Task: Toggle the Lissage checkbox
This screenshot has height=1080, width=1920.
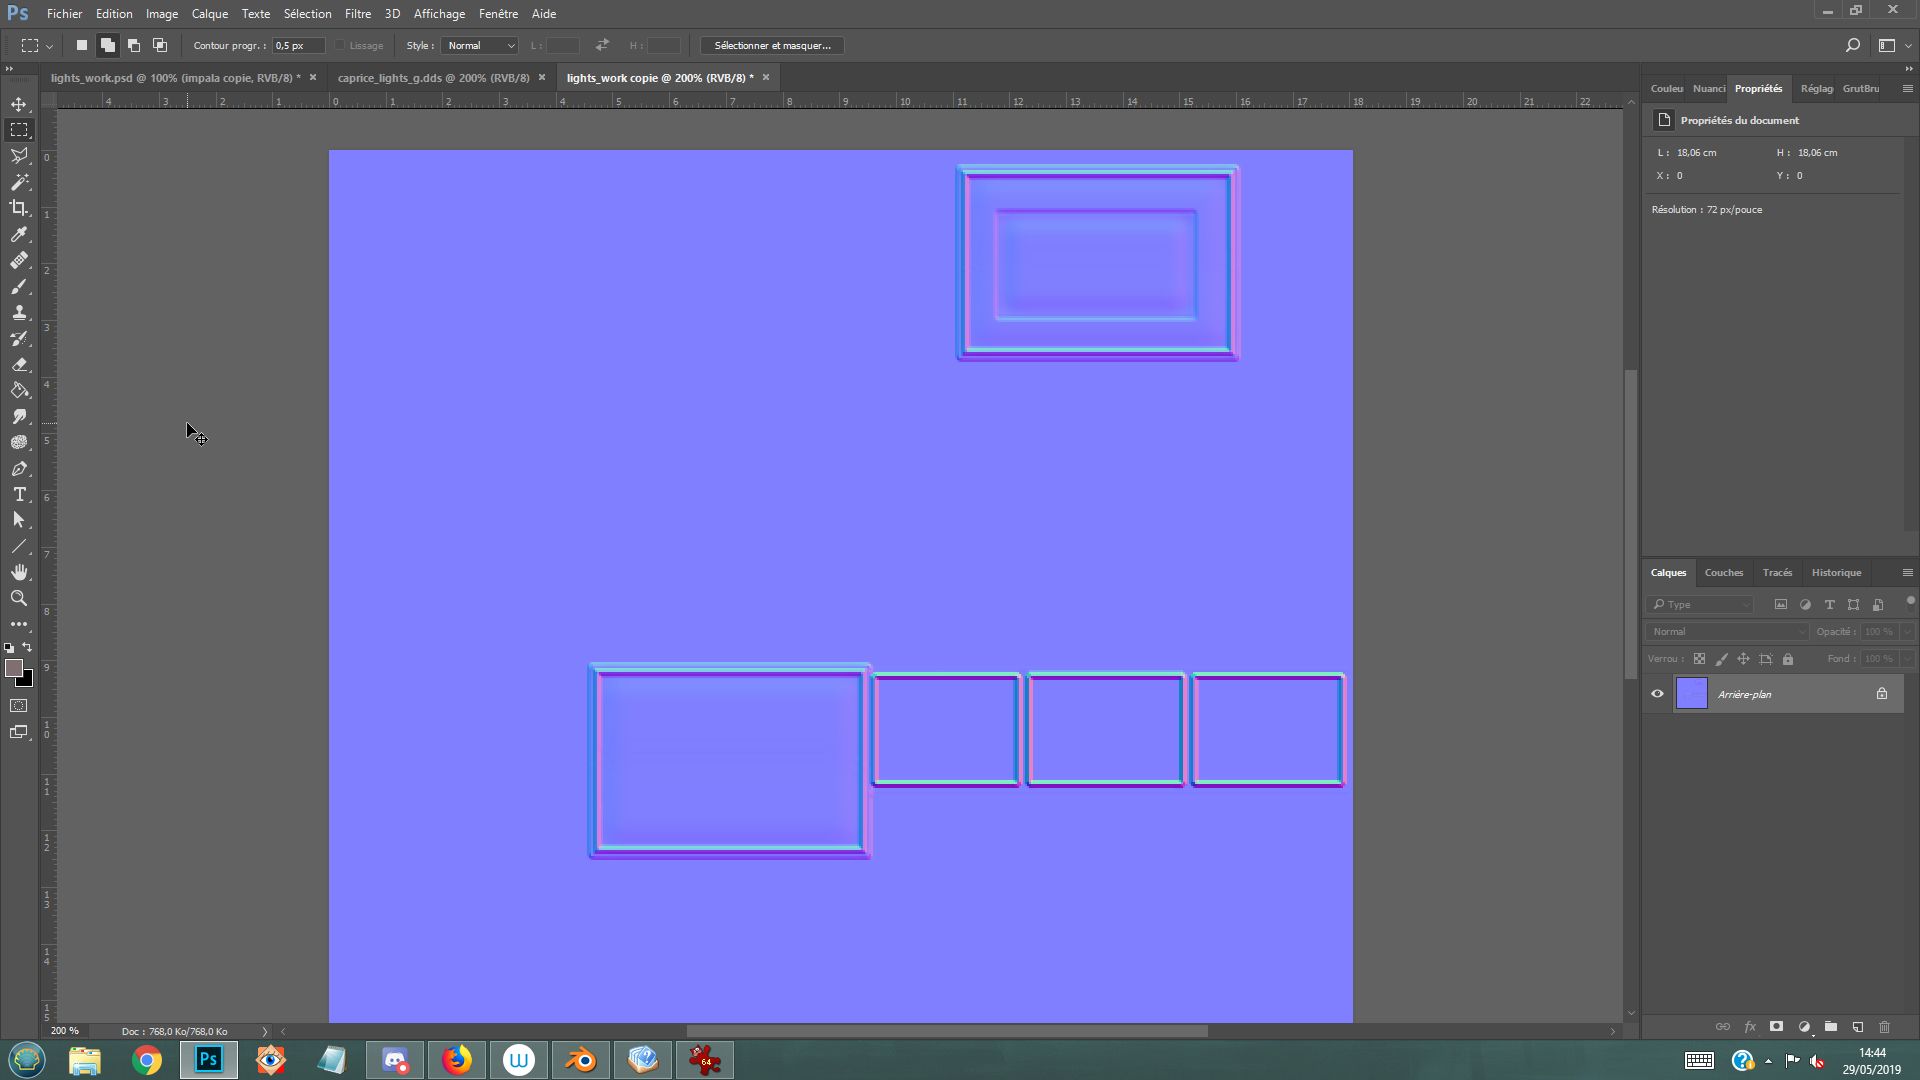Action: 340,45
